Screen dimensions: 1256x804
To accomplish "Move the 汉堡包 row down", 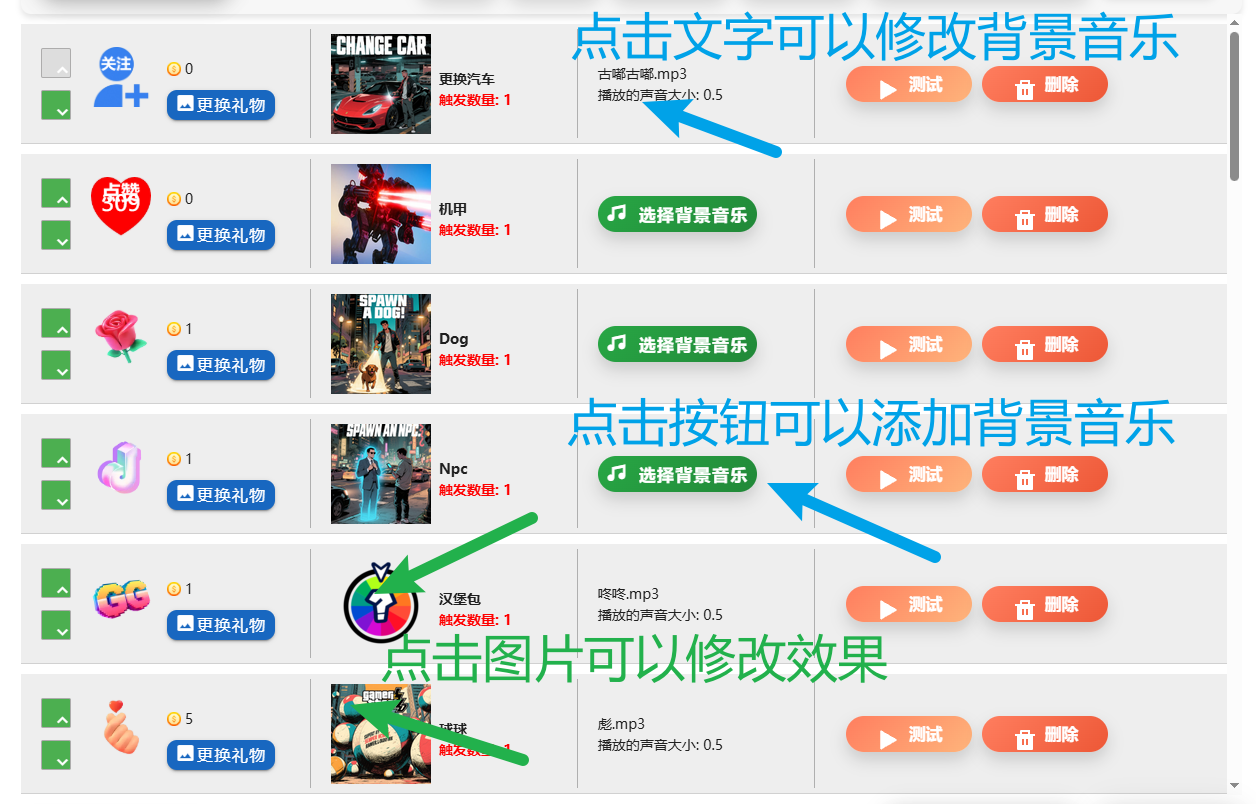I will (56, 625).
